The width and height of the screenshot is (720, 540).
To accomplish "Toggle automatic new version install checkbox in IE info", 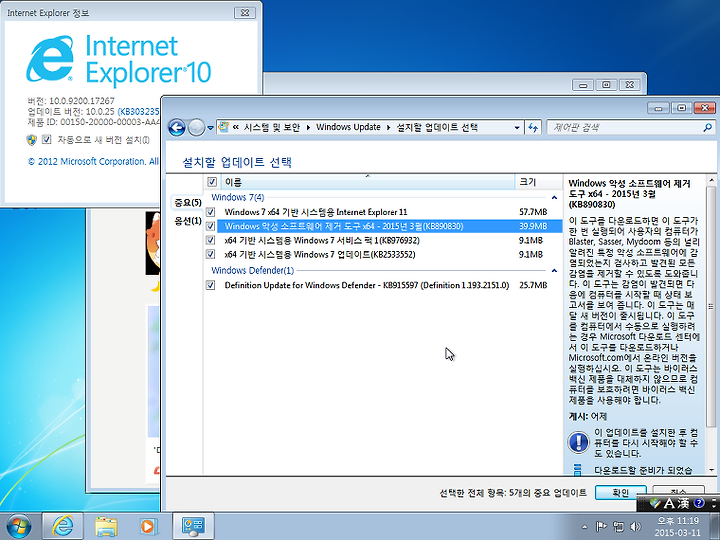I will (46, 139).
